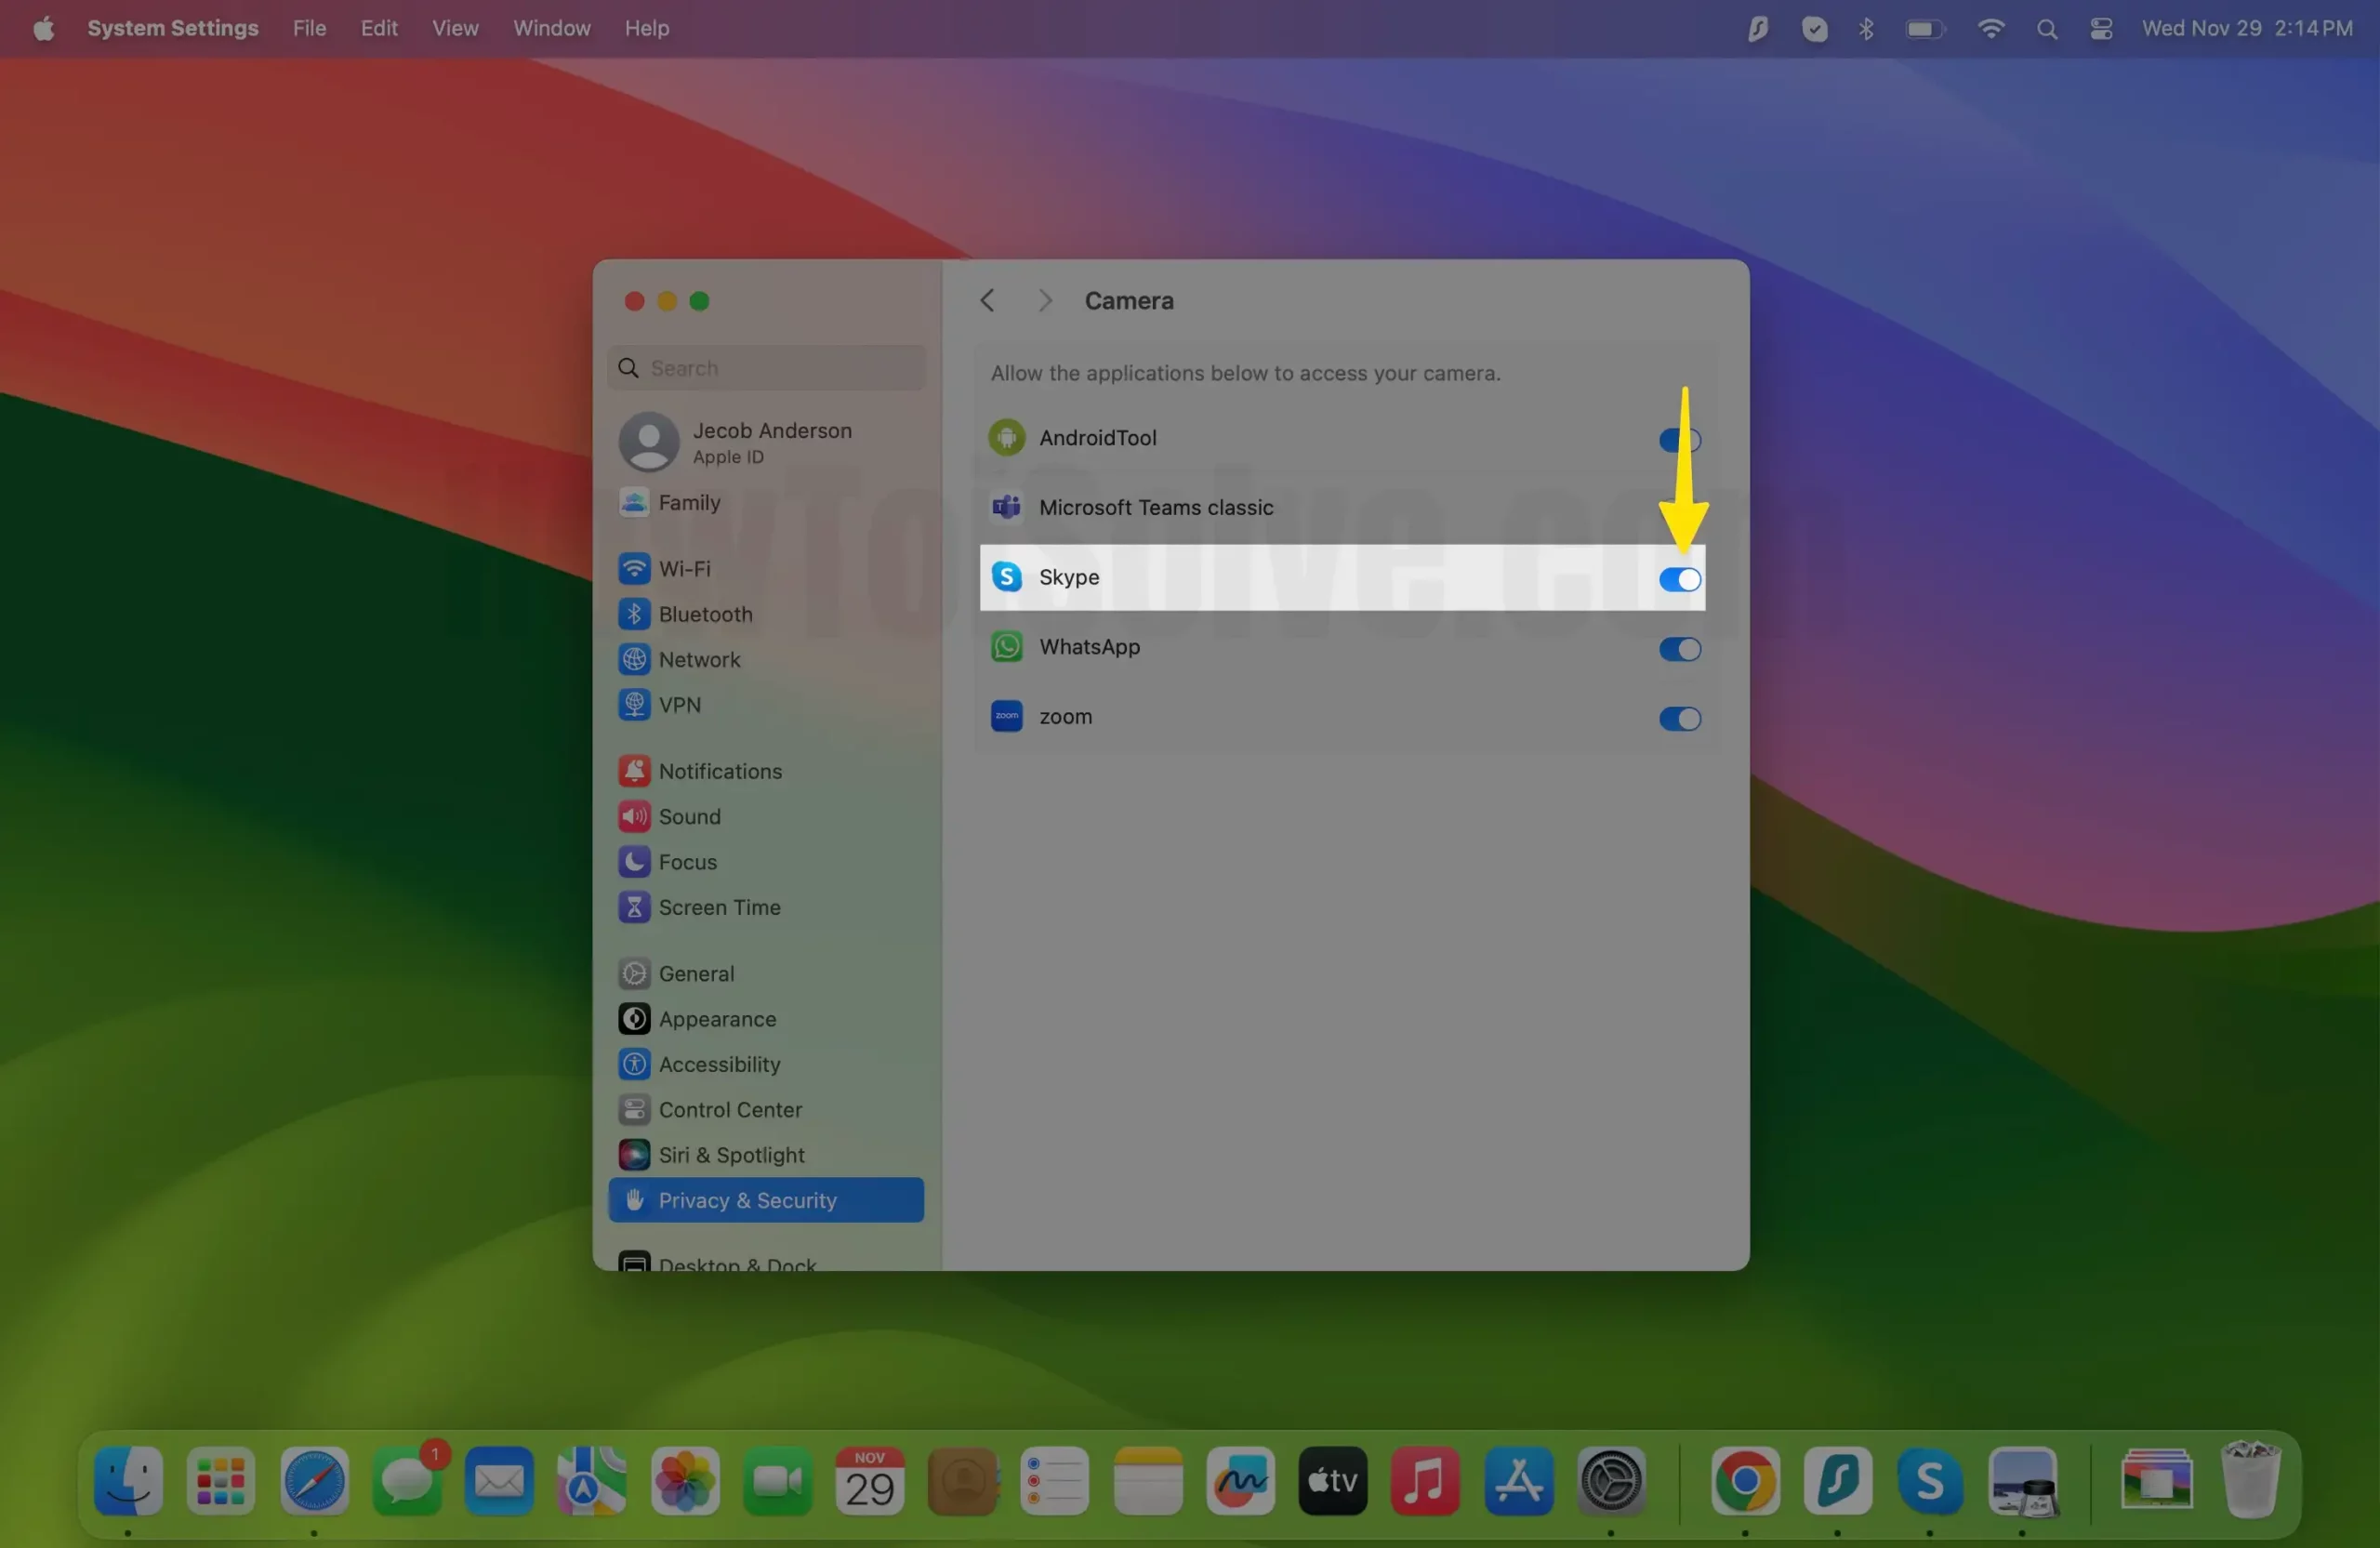Open Safari from the dock

pos(314,1480)
